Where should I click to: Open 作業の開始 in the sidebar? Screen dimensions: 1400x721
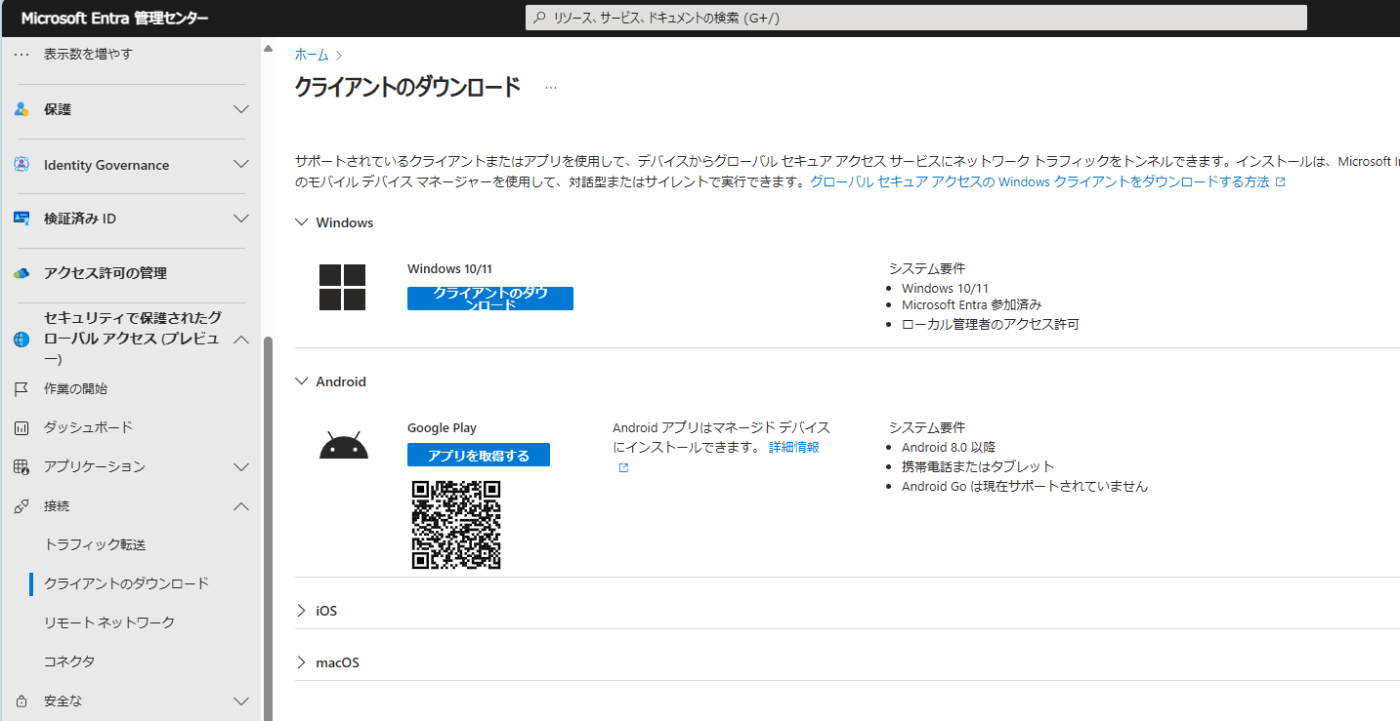pyautogui.click(x=75, y=389)
